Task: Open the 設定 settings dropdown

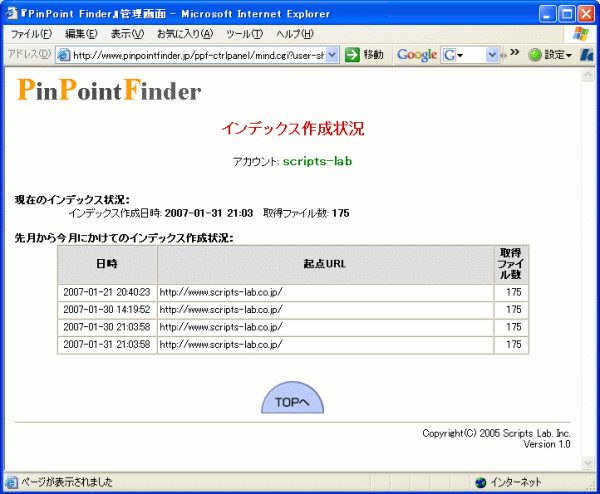Action: [x=558, y=55]
